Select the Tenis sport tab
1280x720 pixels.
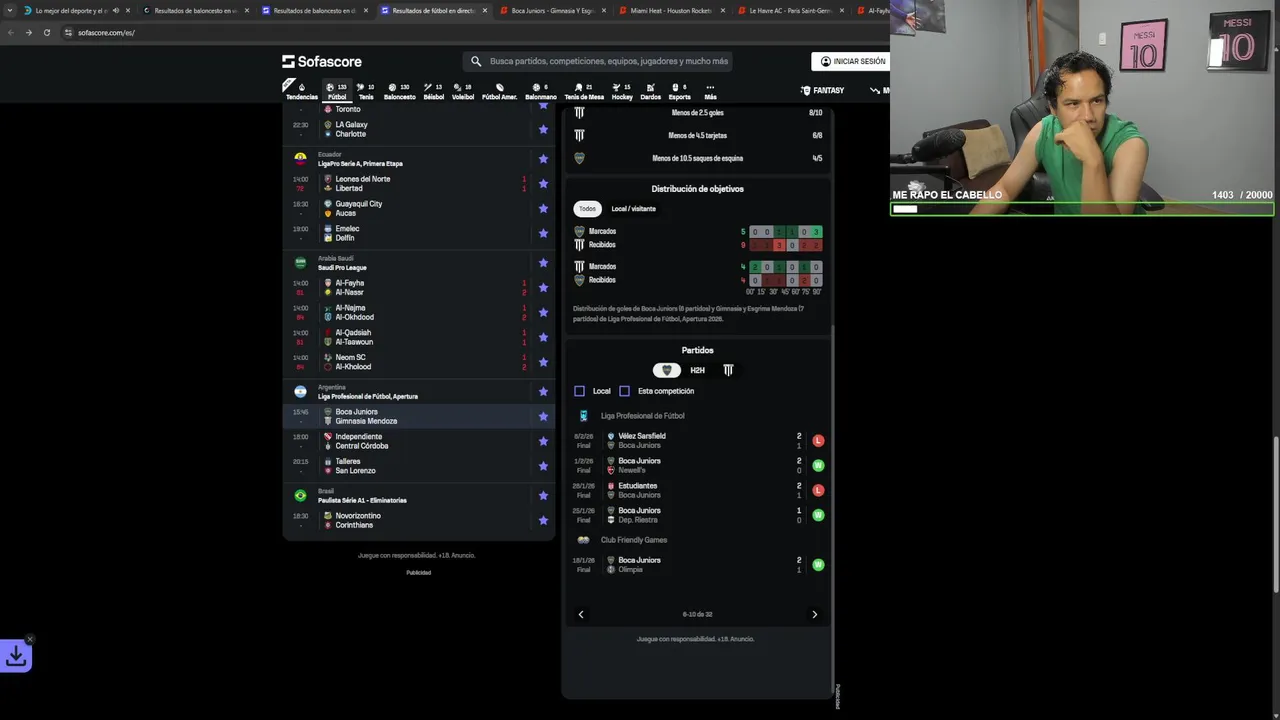[366, 91]
